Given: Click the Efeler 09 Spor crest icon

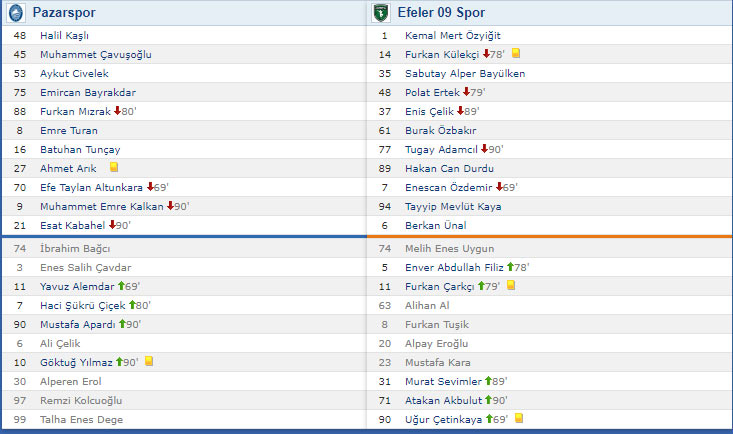Looking at the screenshot, I should coord(380,13).
